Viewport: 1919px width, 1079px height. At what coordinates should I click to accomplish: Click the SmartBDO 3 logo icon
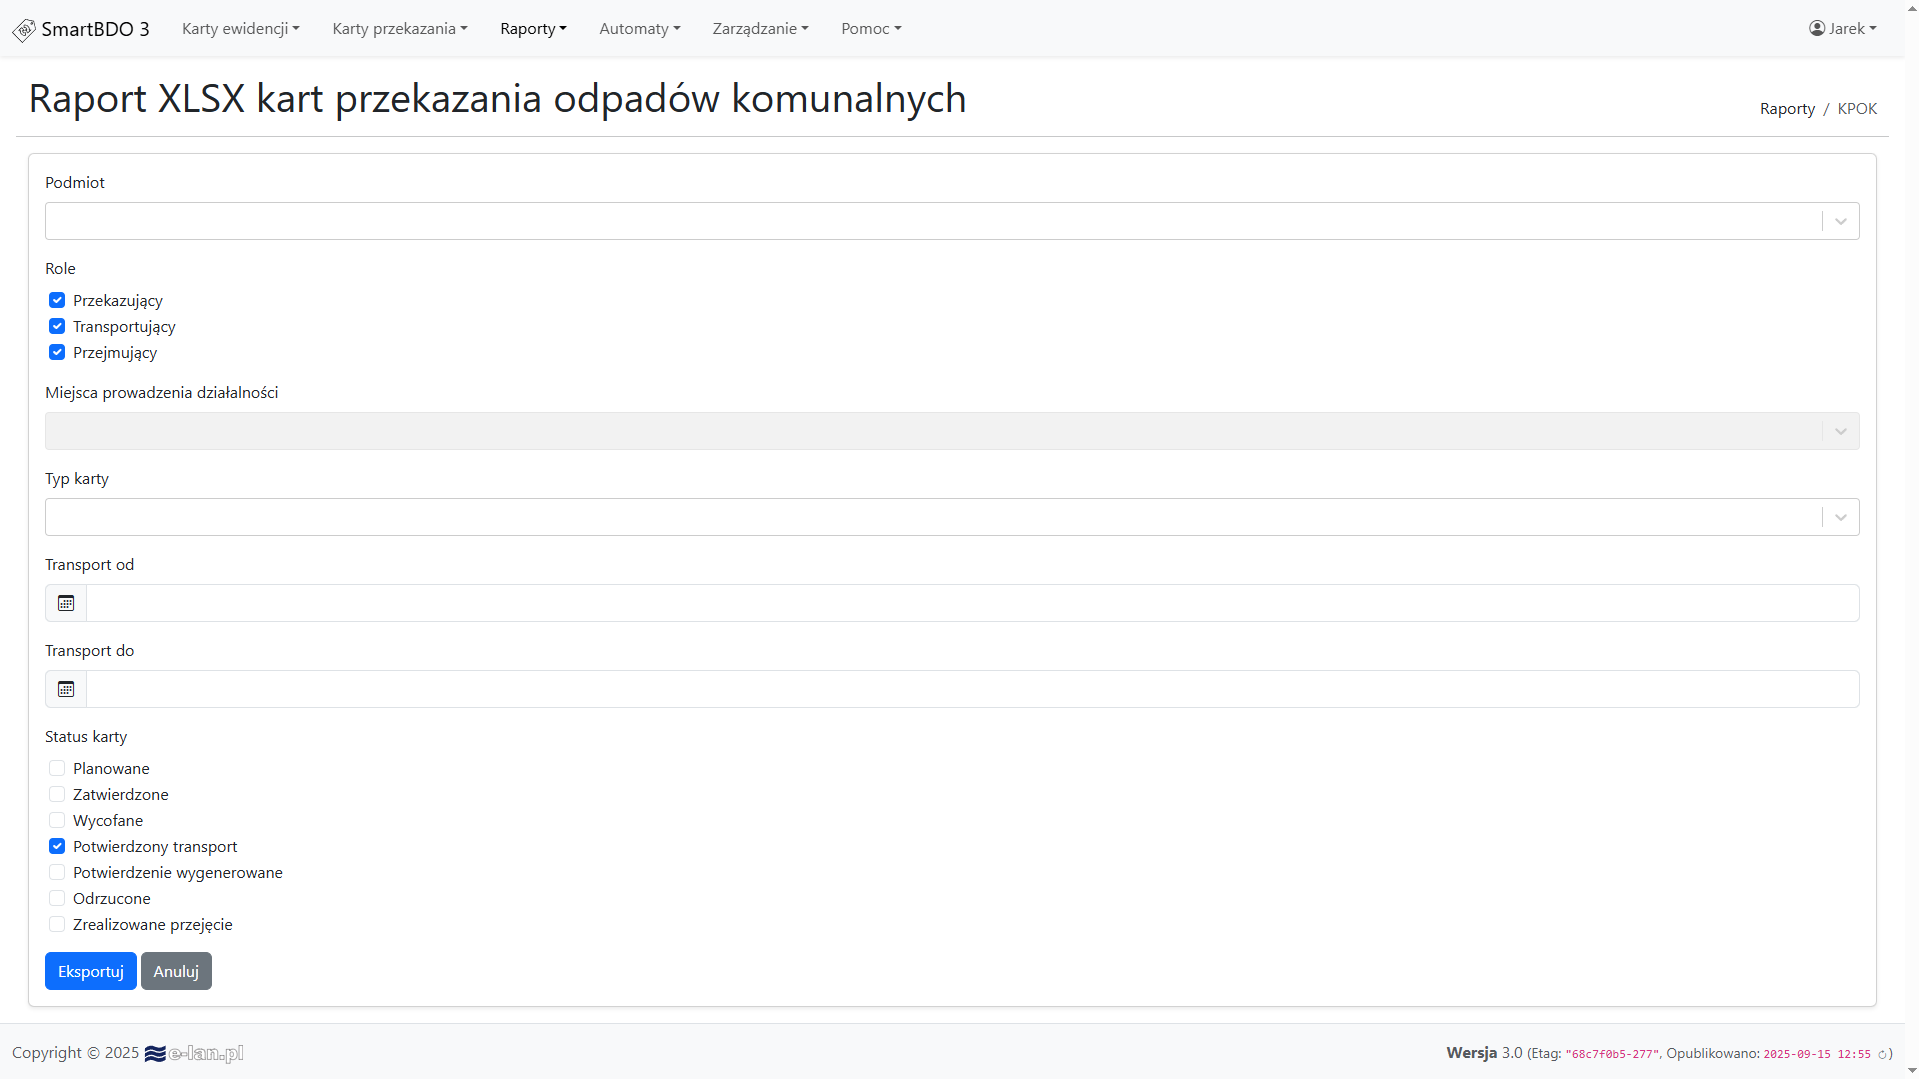(24, 30)
